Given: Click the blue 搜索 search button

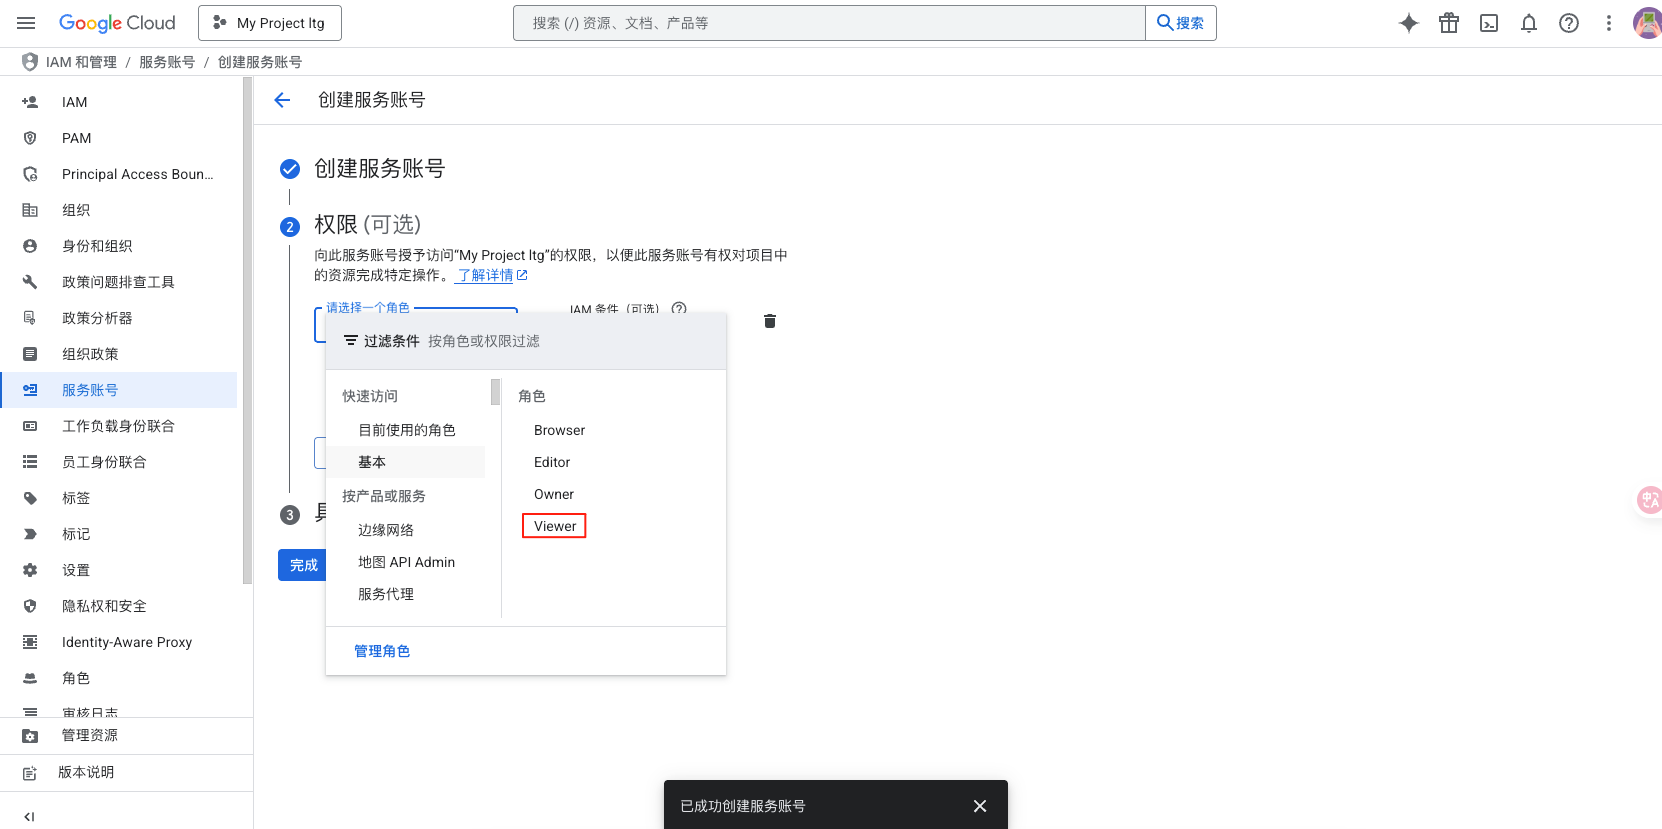Looking at the screenshot, I should pyautogui.click(x=1181, y=23).
